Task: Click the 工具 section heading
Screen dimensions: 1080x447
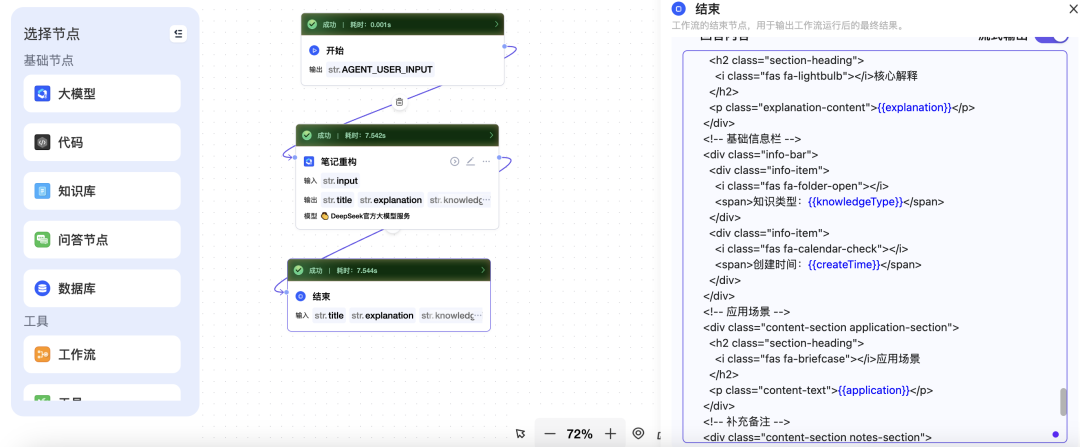Action: tap(36, 322)
